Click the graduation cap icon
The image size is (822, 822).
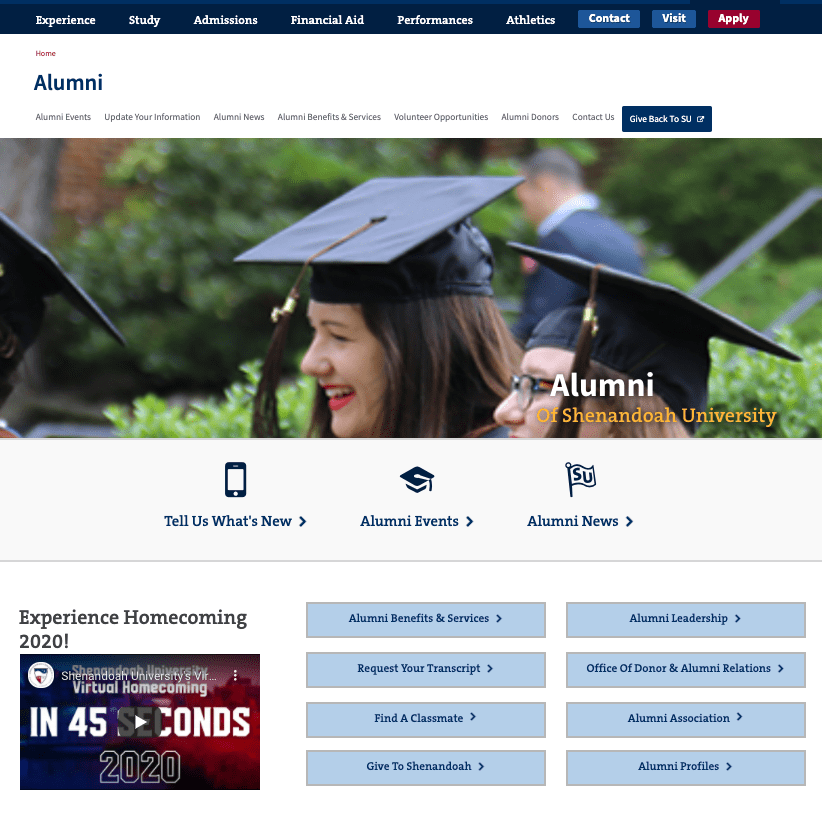(x=417, y=480)
